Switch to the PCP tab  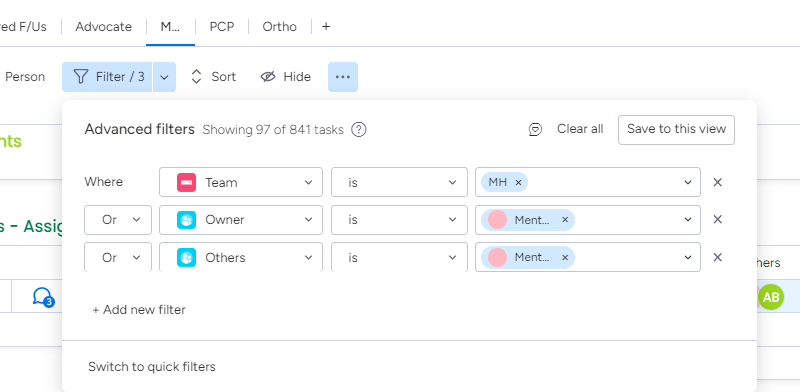pos(222,27)
